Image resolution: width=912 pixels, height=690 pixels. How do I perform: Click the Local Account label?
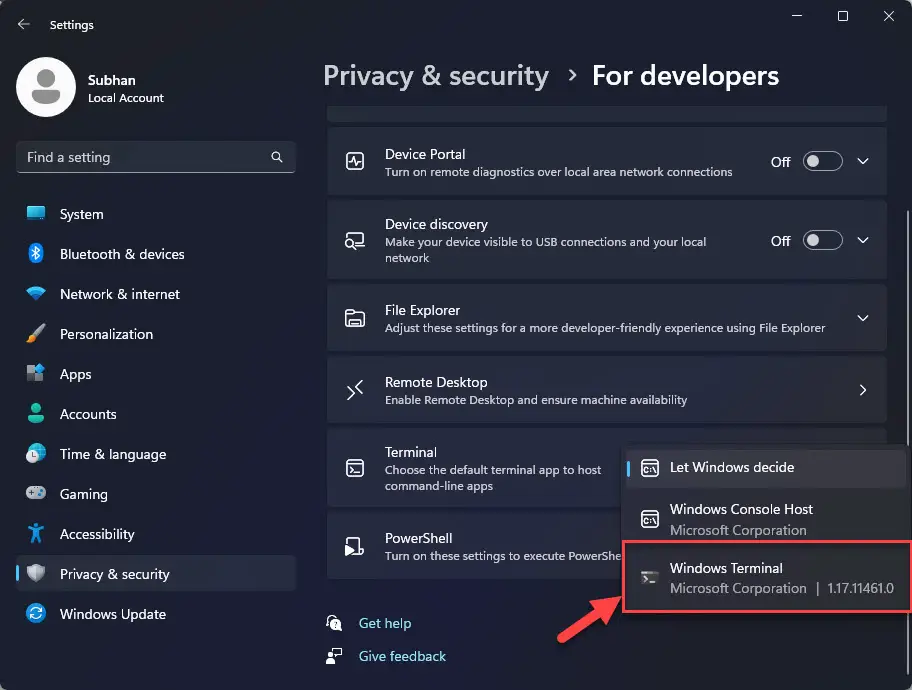pos(126,98)
